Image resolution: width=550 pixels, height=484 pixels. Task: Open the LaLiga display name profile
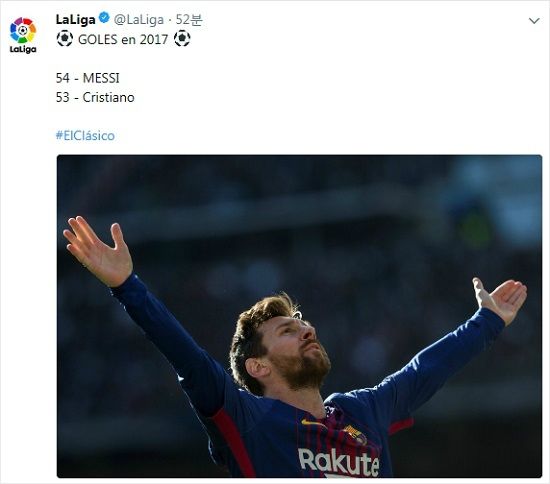click(75, 20)
